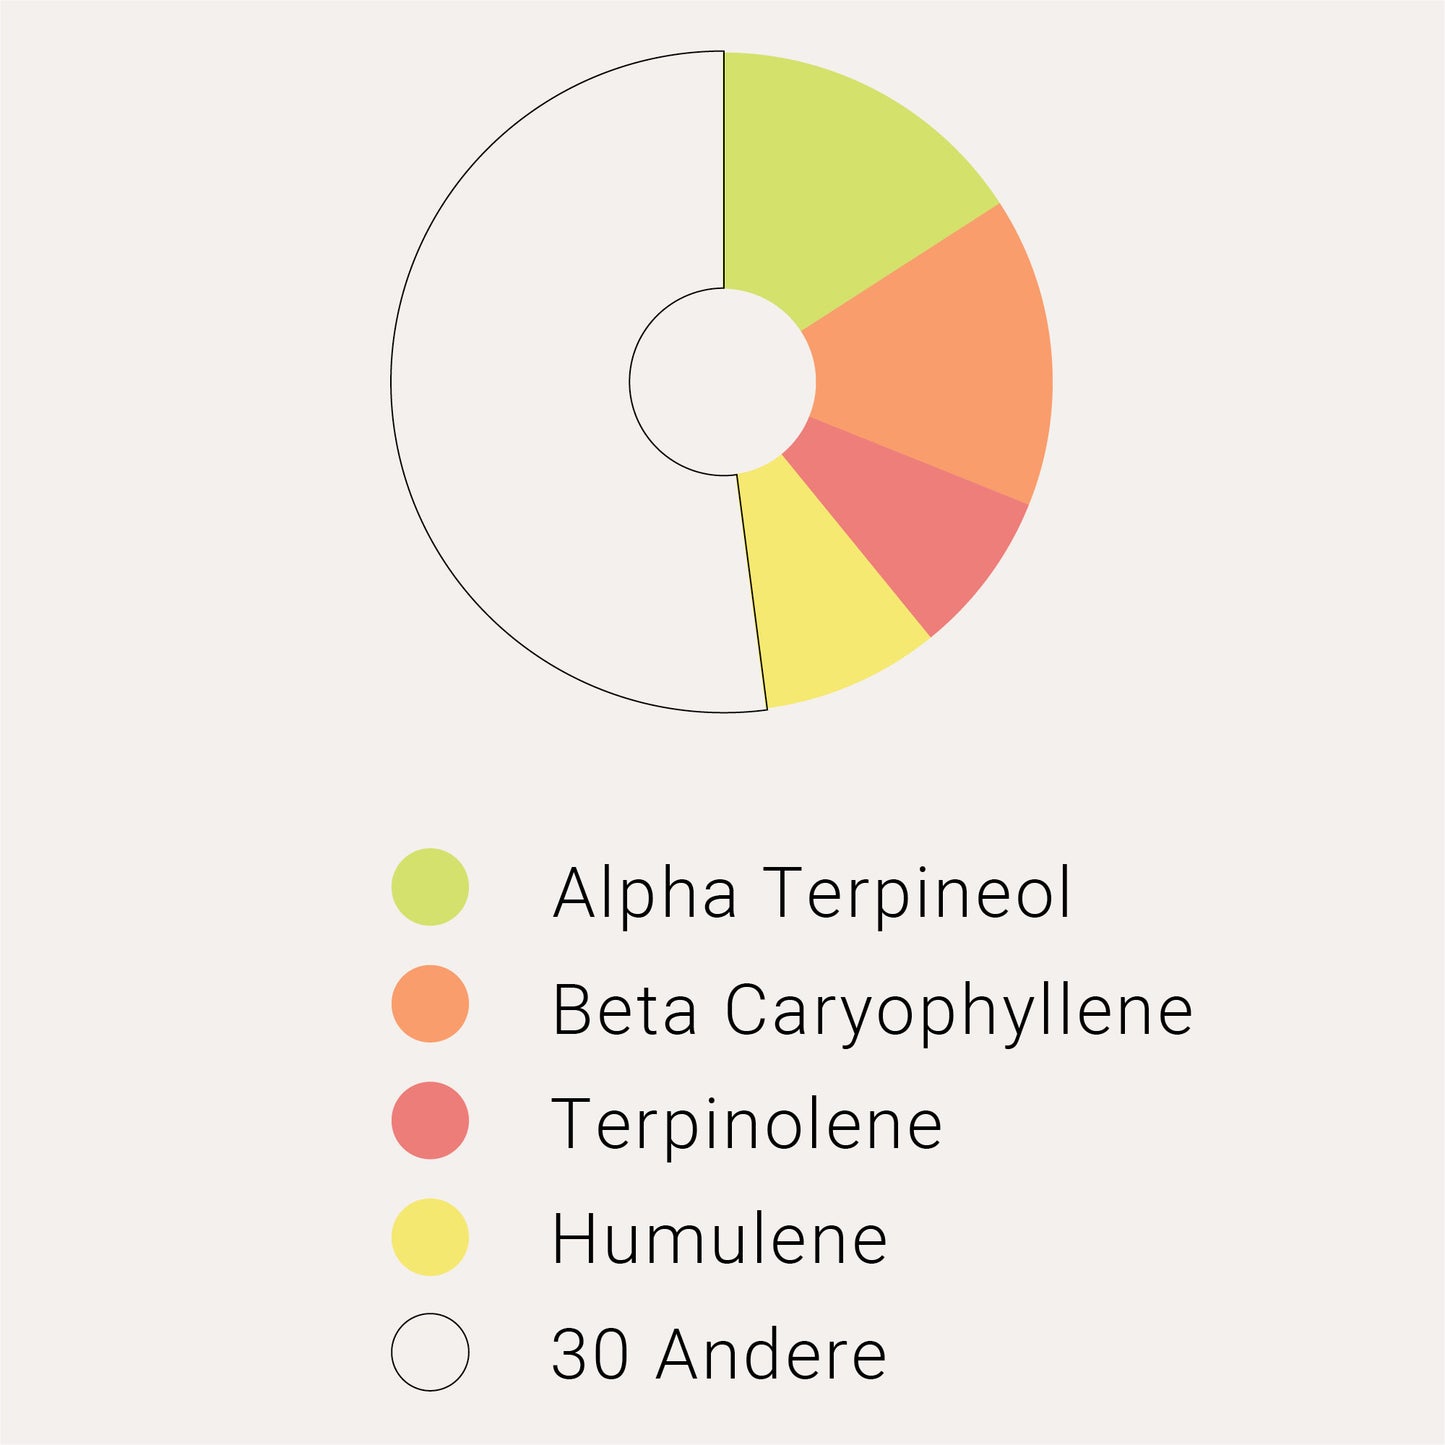The image size is (1445, 1445).
Task: Click the donut chart's center hole
Action: pyautogui.click(x=722, y=382)
